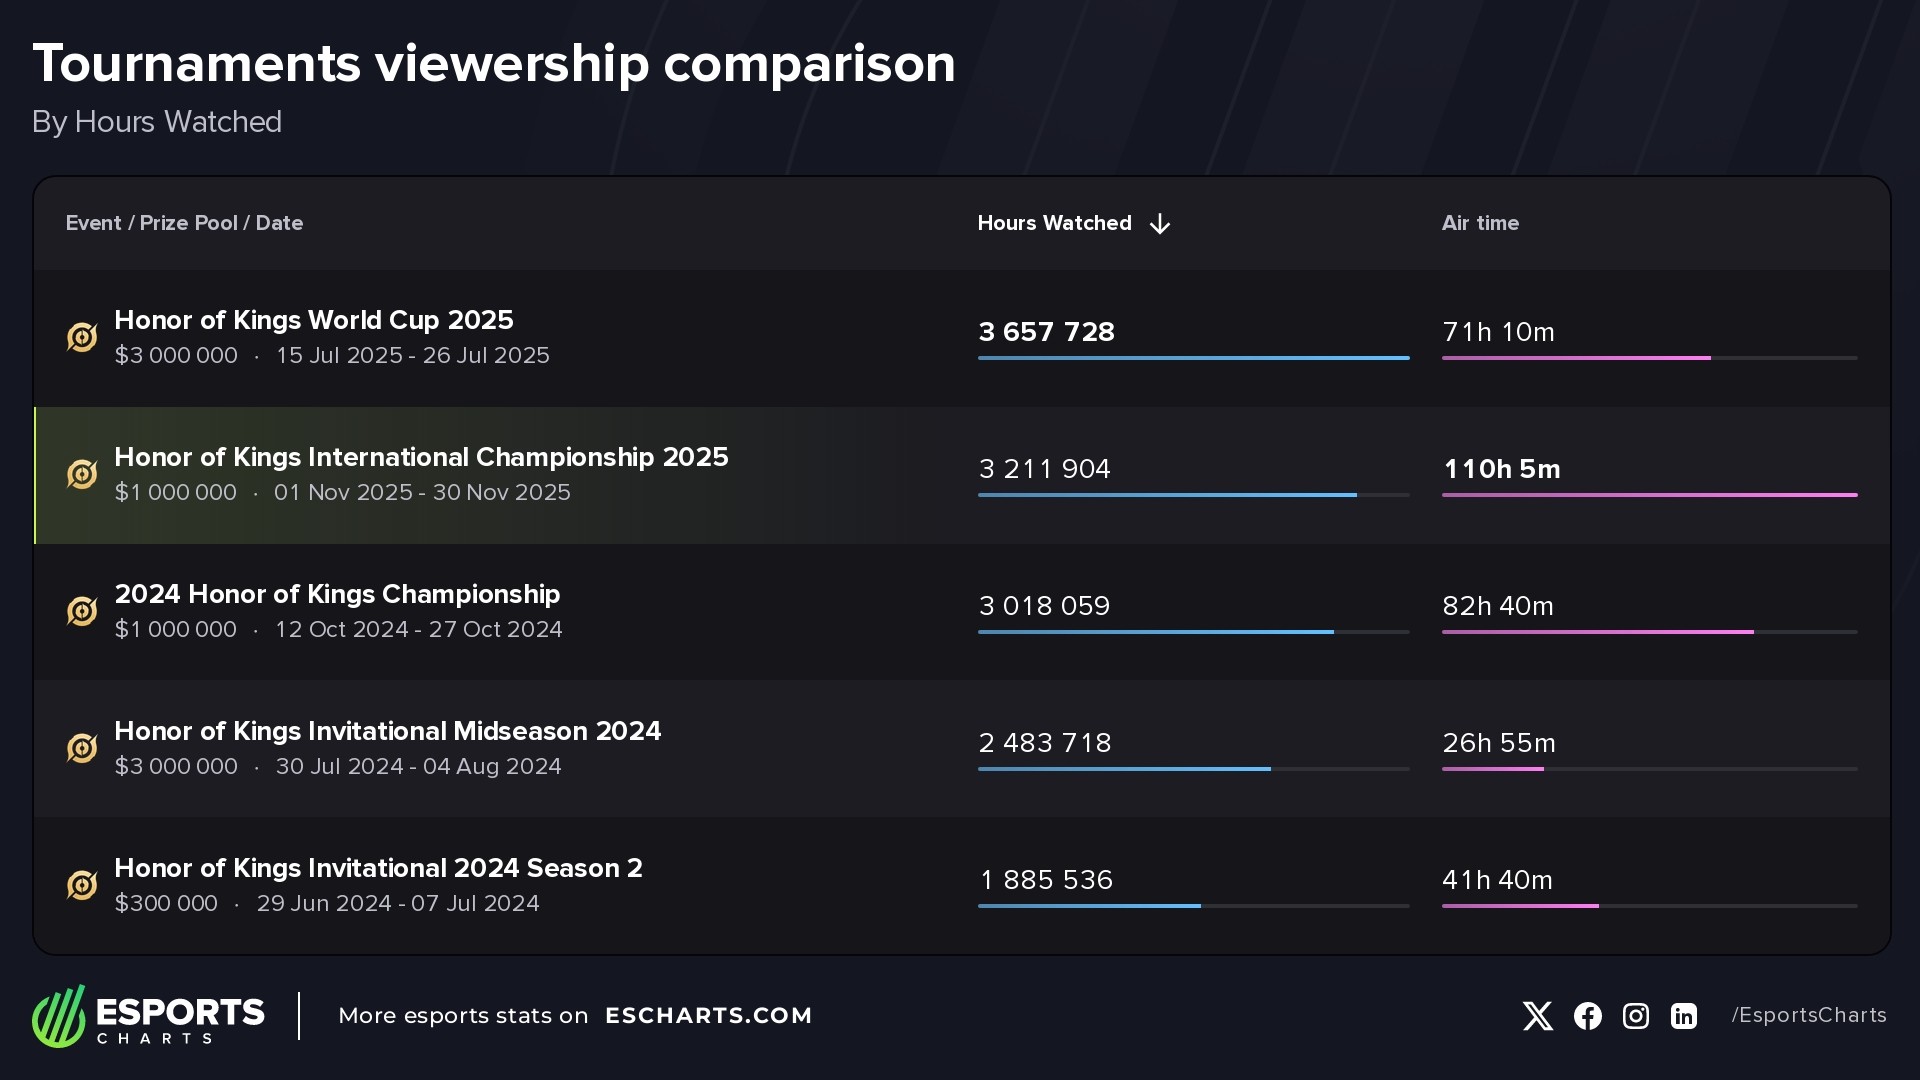Open ESCHARTS.COM link
This screenshot has height=1080, width=1920.
coord(708,1016)
